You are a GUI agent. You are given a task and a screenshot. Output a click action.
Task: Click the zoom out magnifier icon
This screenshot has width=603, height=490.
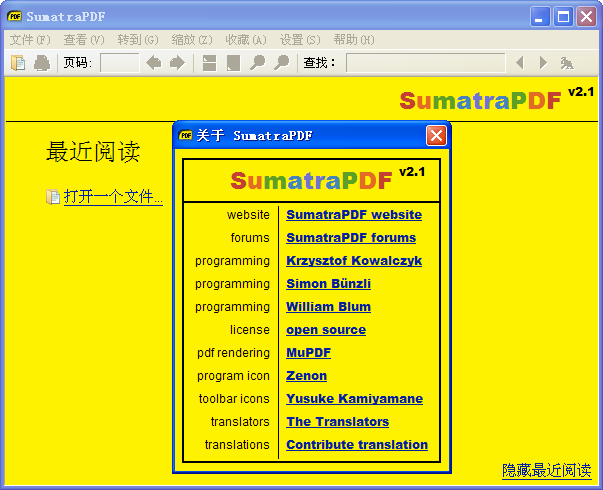257,63
